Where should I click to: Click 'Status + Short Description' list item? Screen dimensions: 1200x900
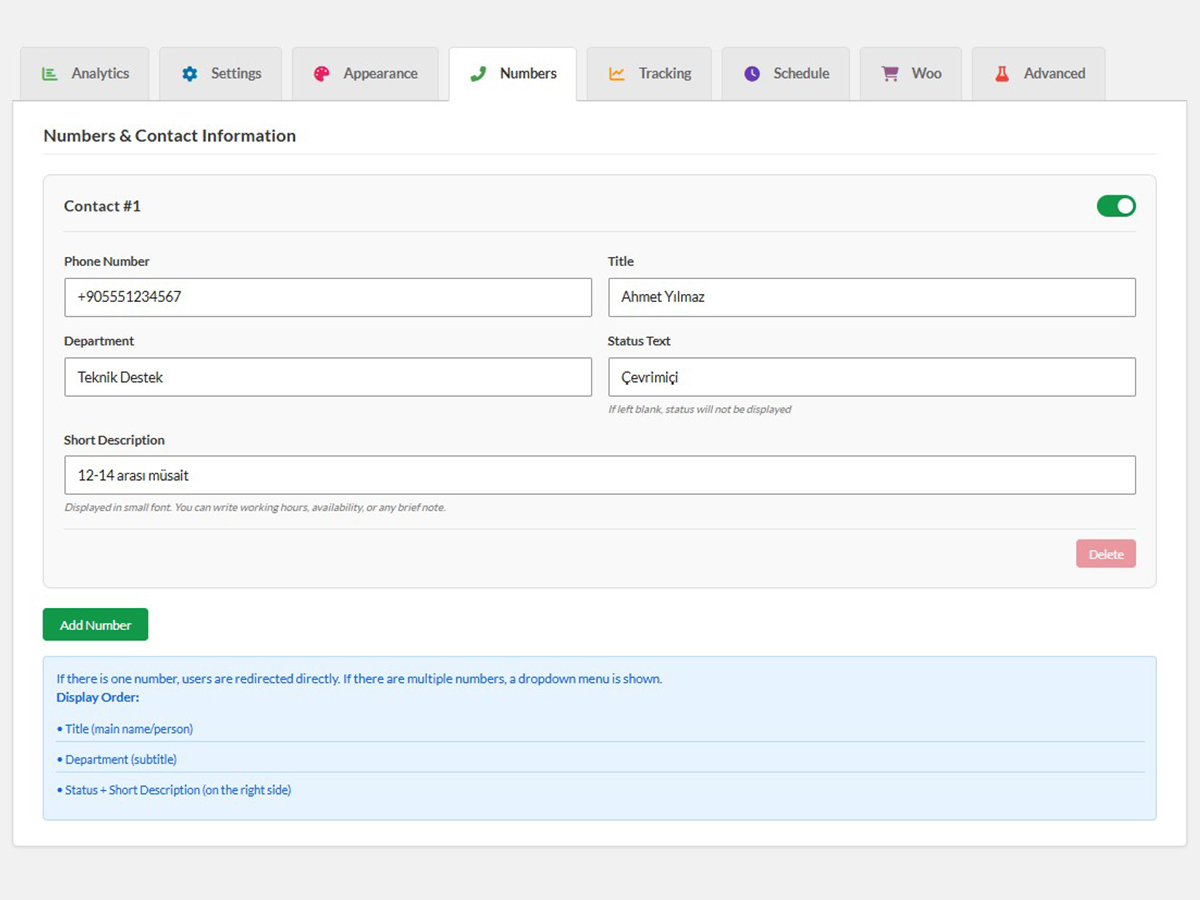point(174,790)
